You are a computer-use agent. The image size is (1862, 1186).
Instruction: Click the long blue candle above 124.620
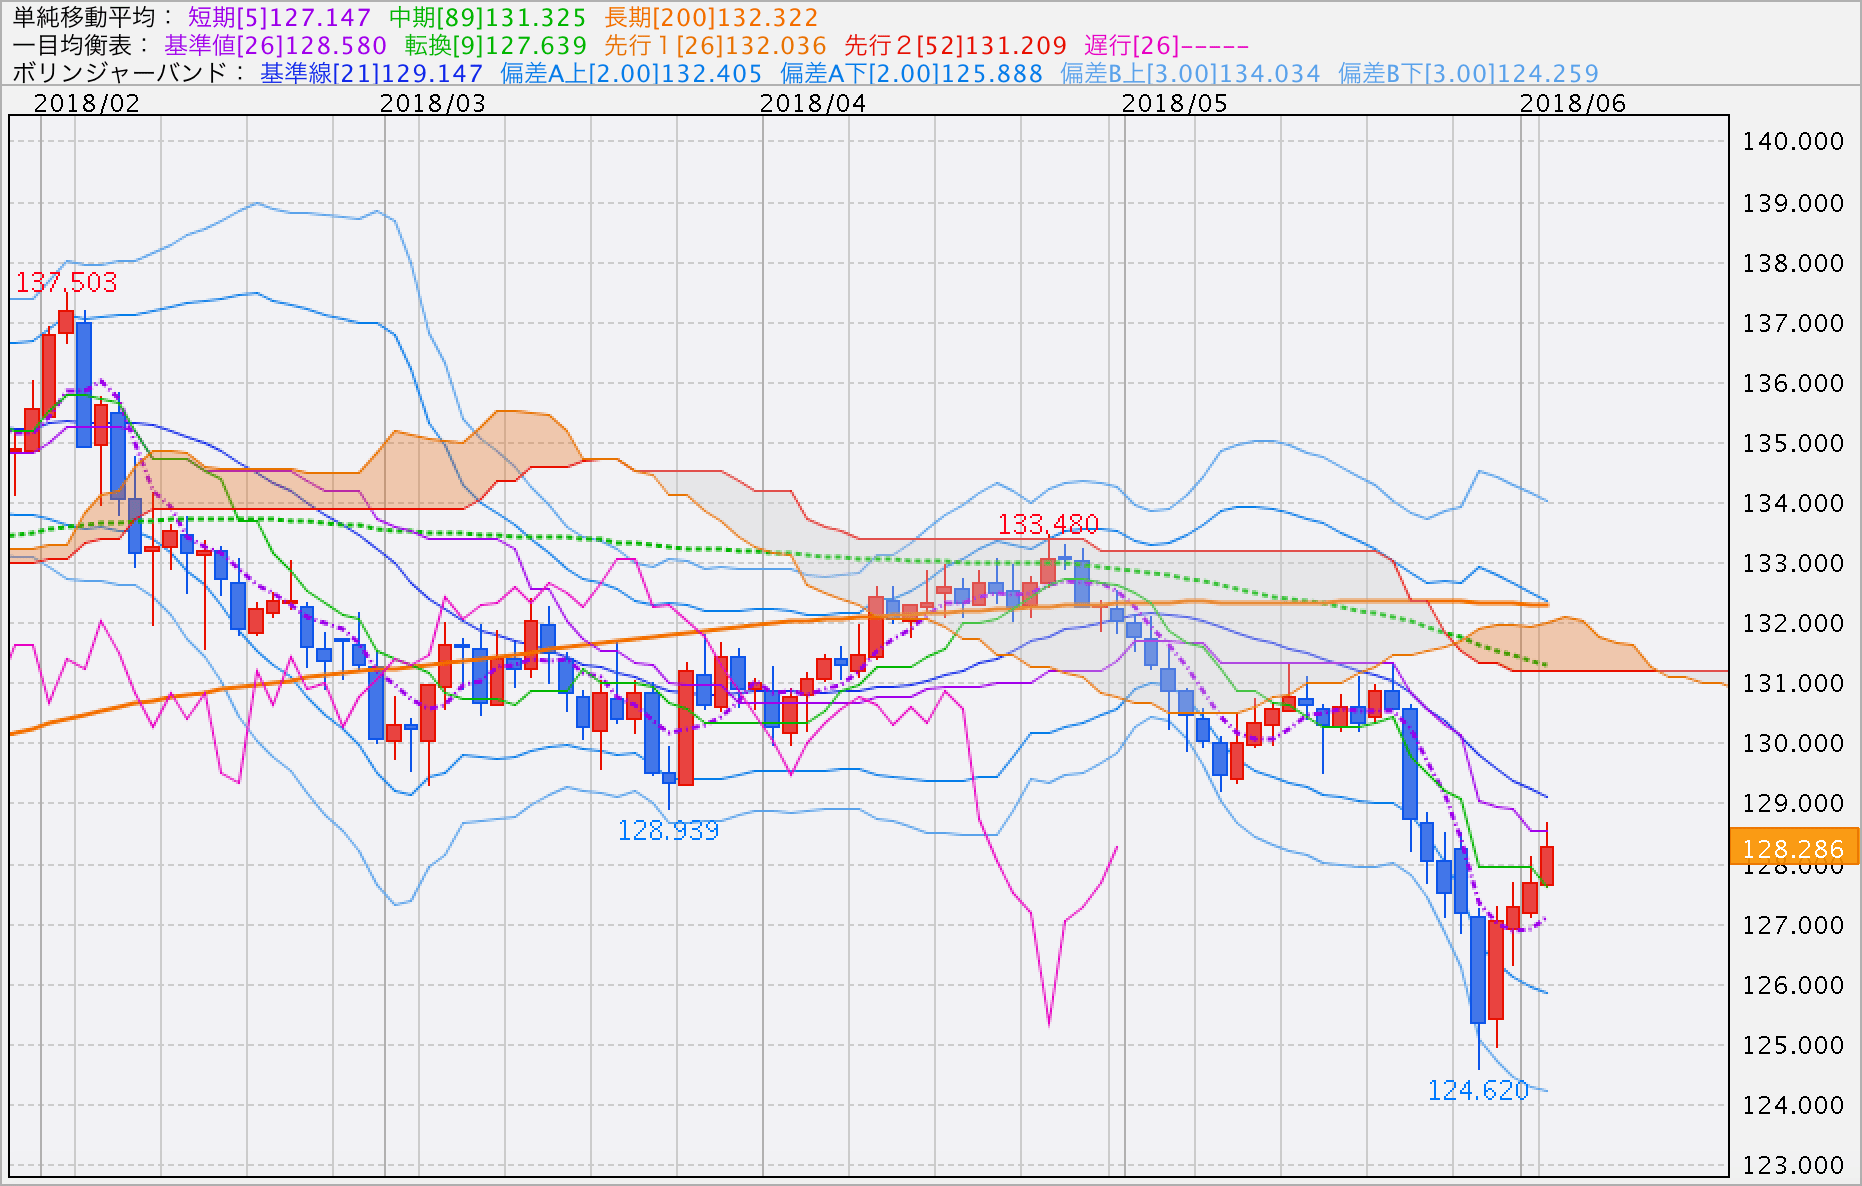click(x=1478, y=970)
